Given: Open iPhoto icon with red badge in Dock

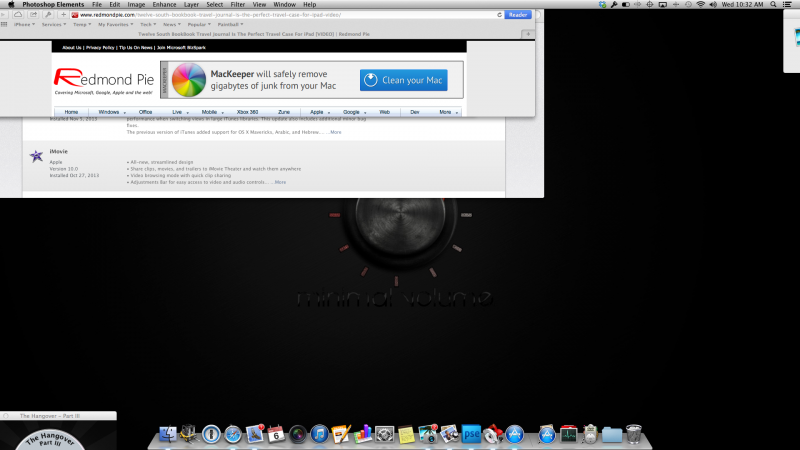Looking at the screenshot, I should click(x=428, y=434).
